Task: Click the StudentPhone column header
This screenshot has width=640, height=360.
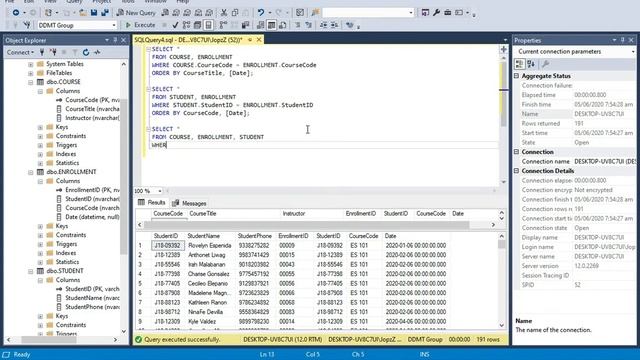Action: click(x=255, y=236)
